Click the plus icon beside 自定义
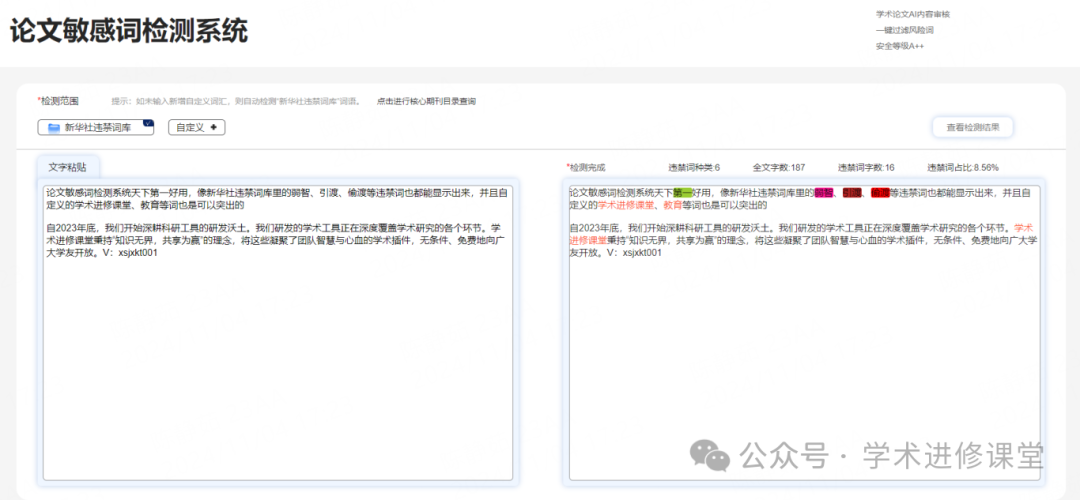 click(213, 127)
